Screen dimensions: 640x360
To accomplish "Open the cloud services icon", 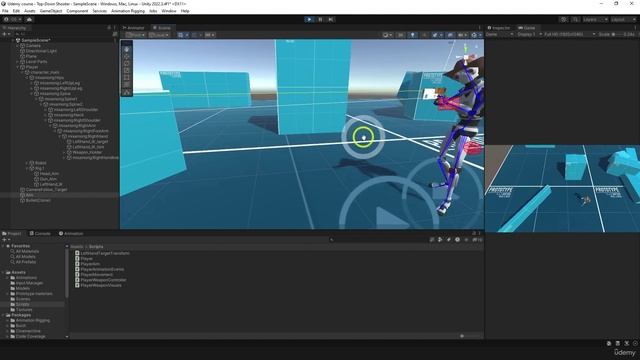I will 29,19.
